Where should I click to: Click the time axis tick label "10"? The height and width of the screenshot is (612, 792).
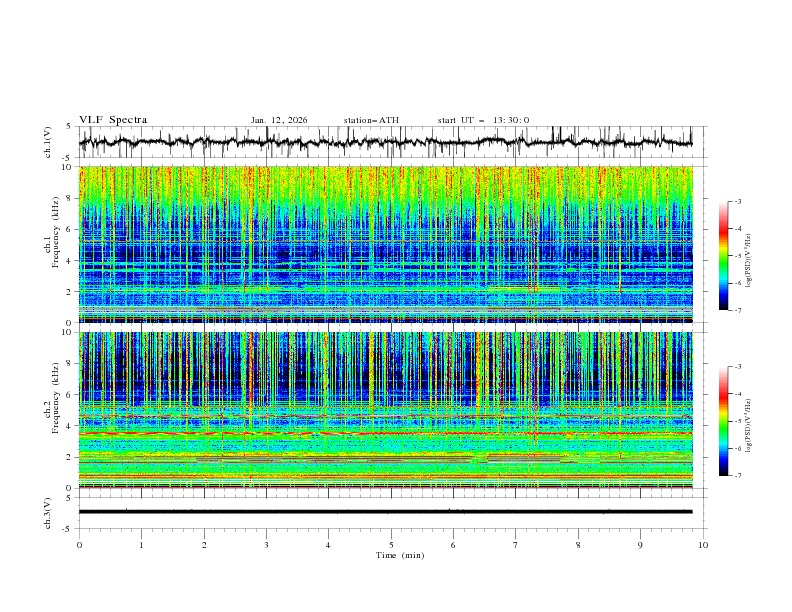[703, 545]
